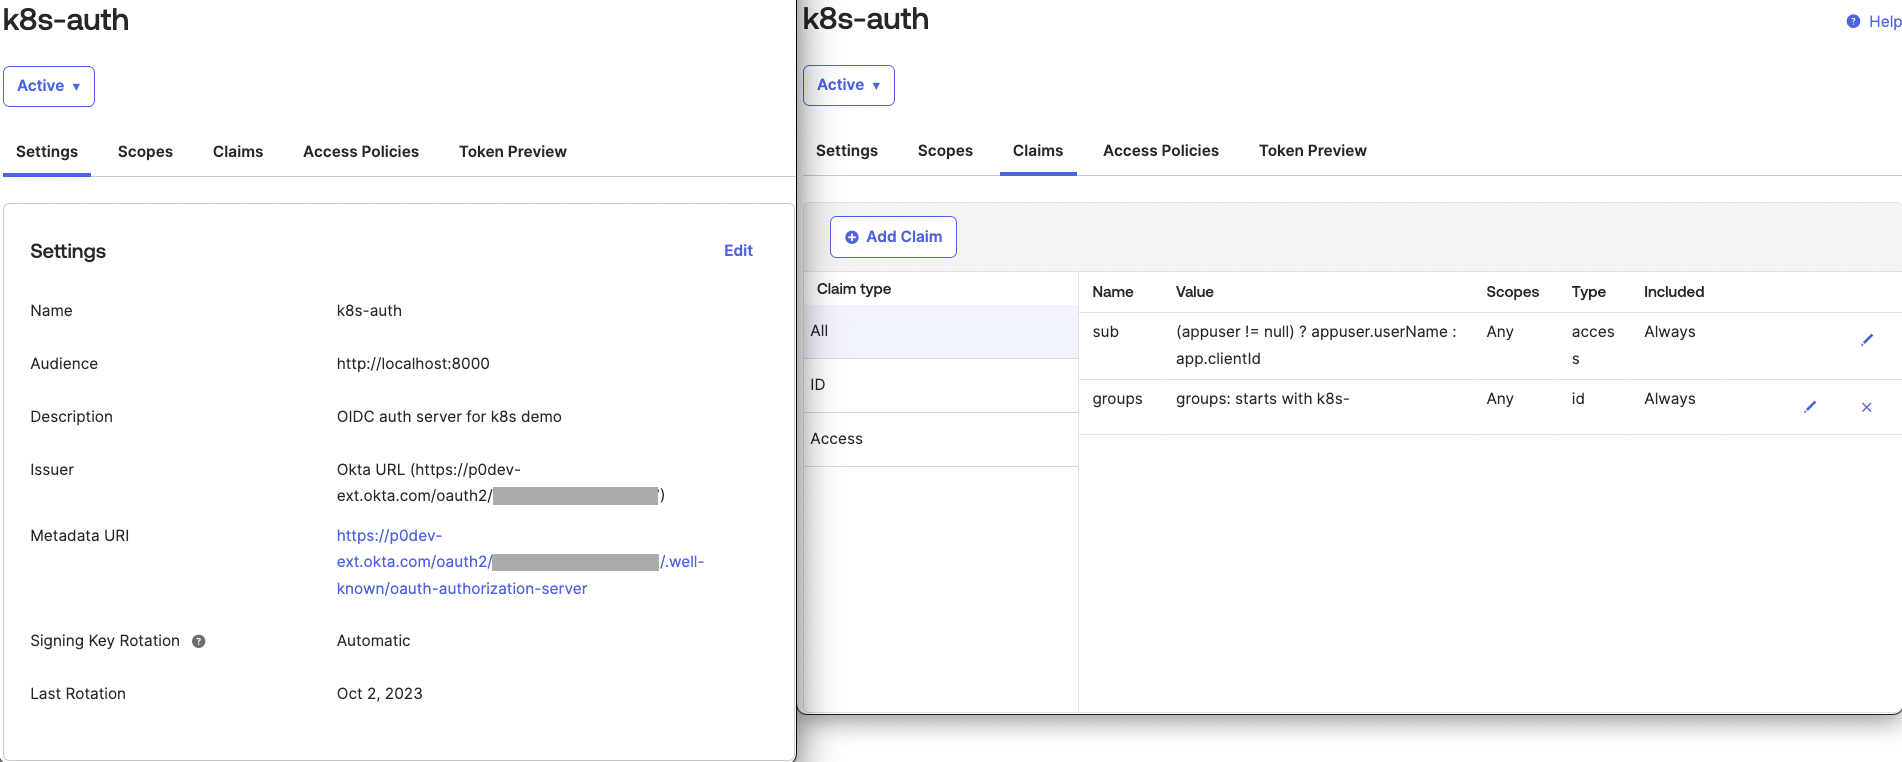Switch to Settings tab in right panel
The height and width of the screenshot is (762, 1902).
click(846, 151)
